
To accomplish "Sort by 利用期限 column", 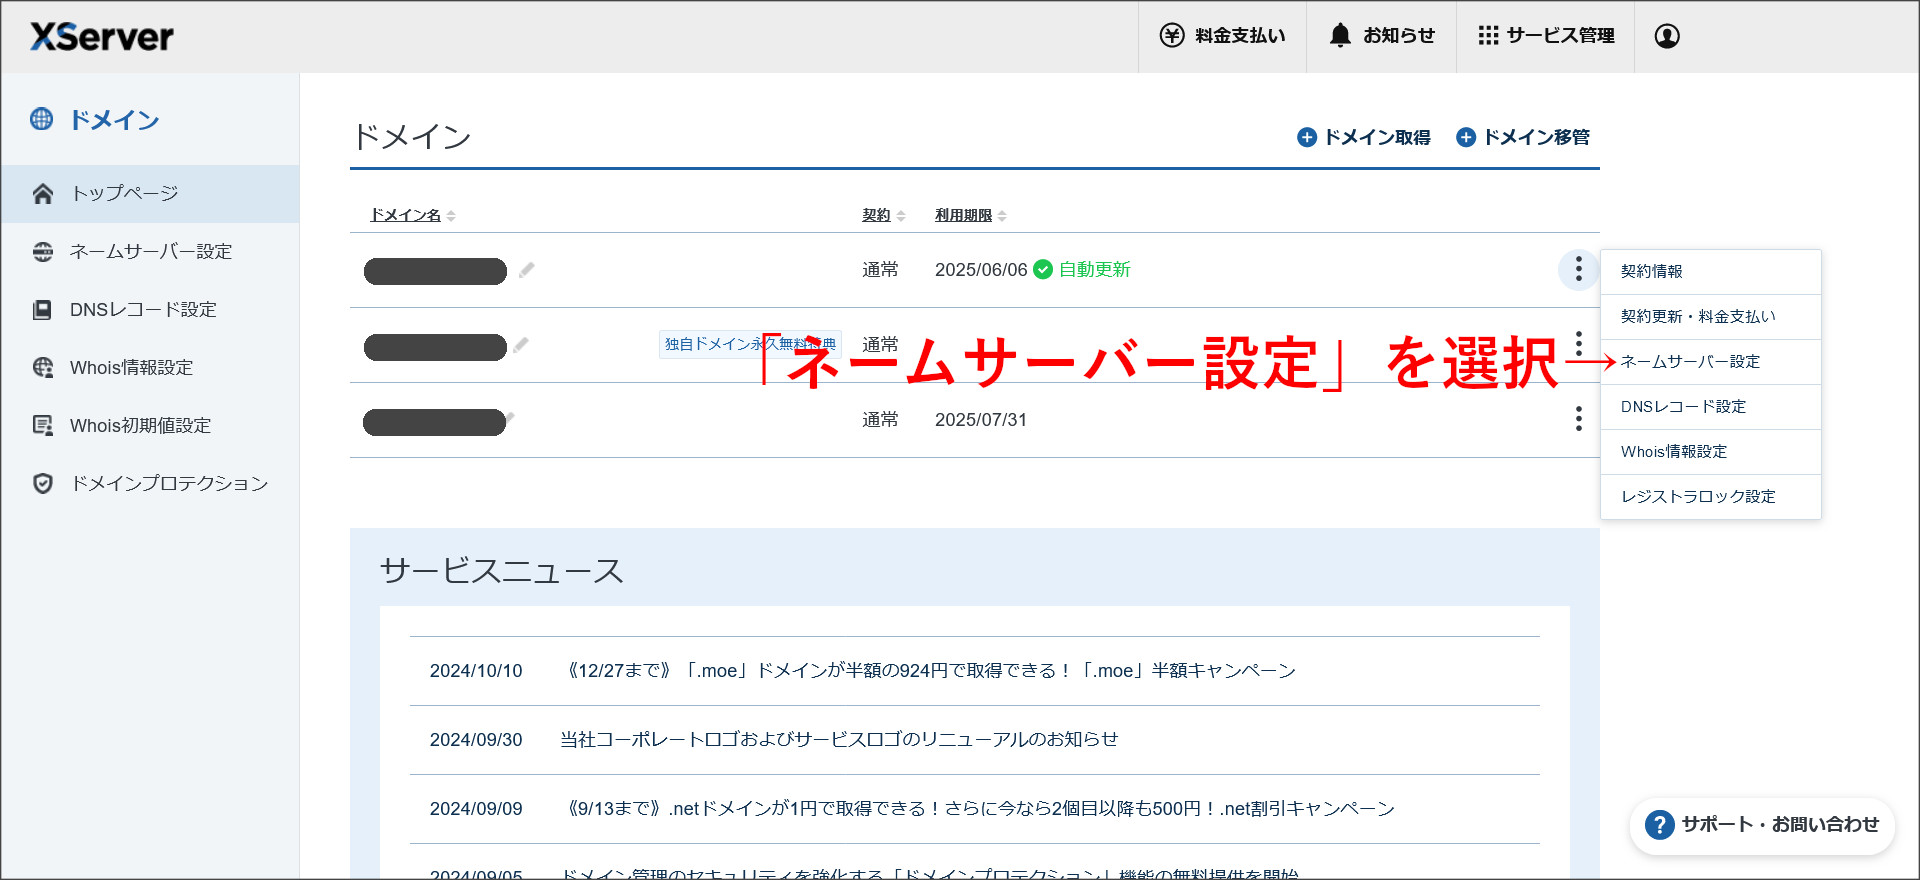I will 971,215.
